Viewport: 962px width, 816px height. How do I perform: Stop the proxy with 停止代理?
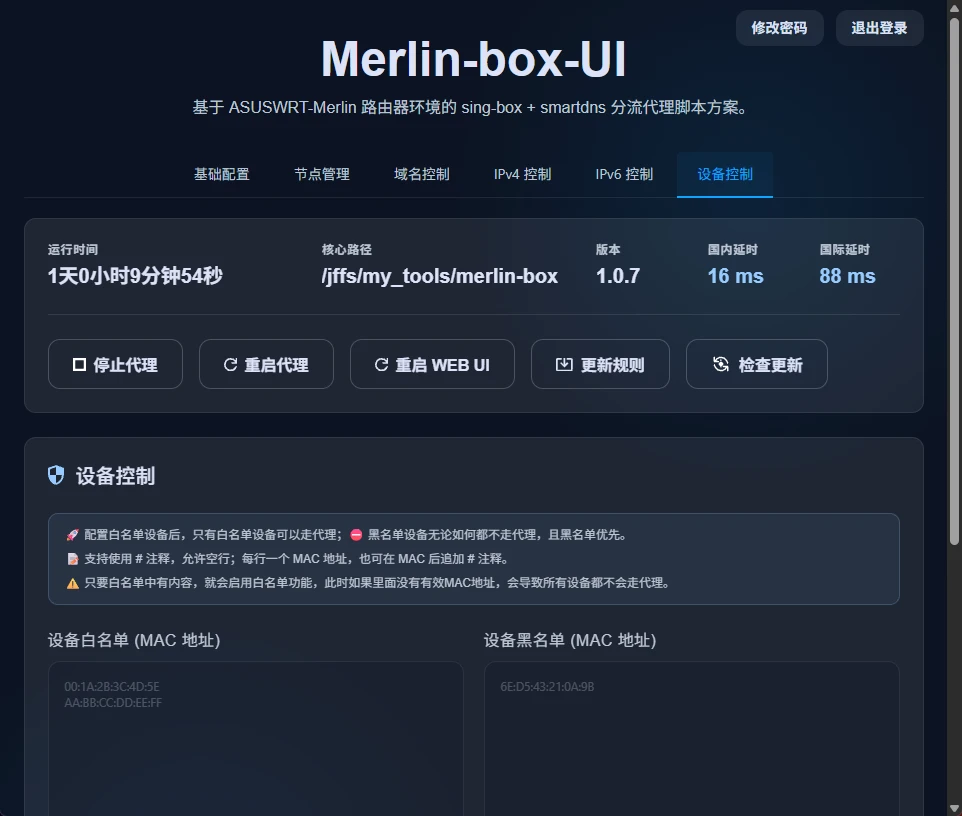[115, 364]
